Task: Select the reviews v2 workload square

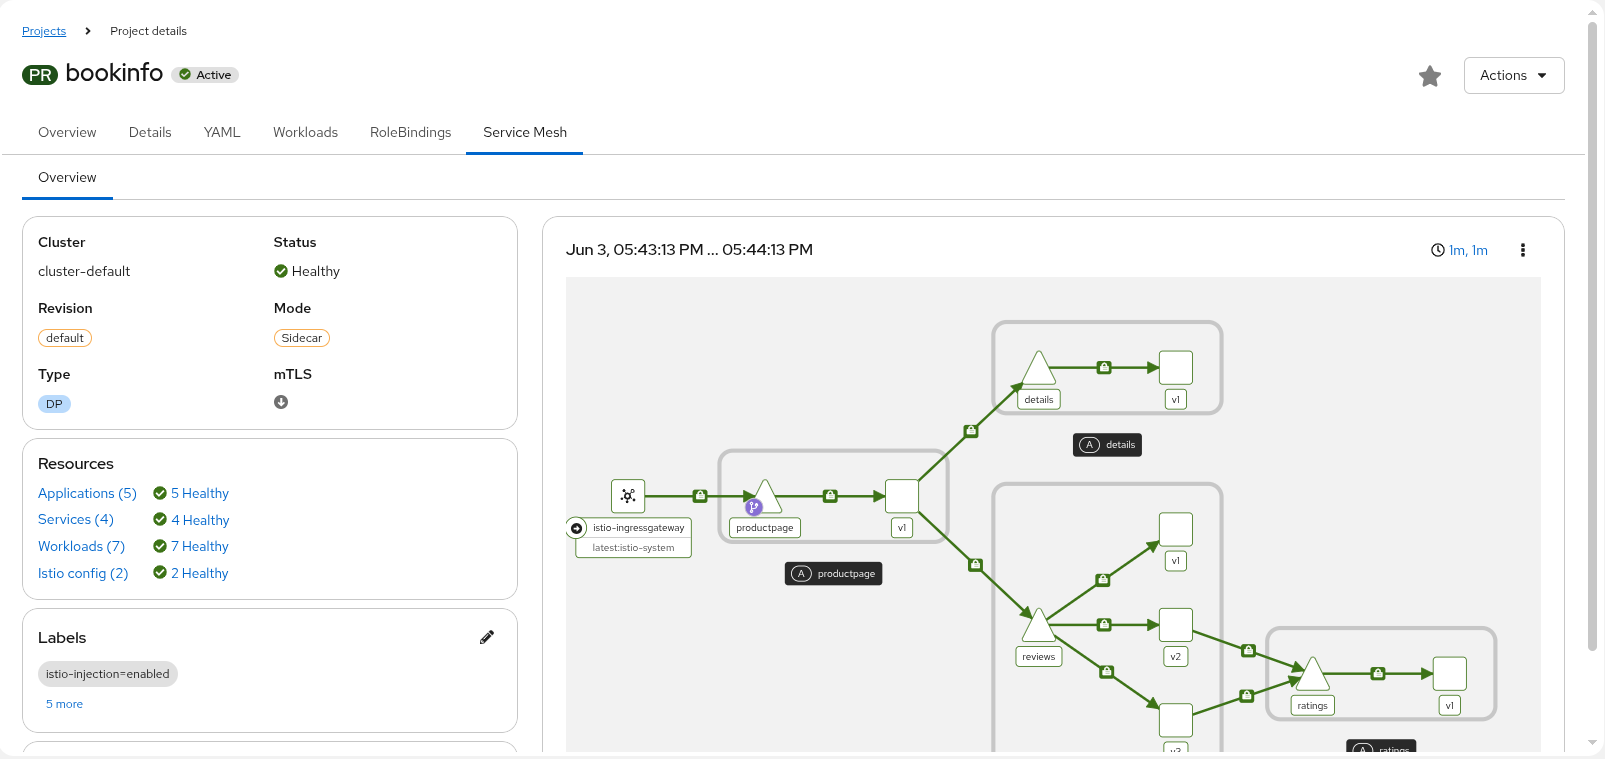Action: (x=1176, y=625)
